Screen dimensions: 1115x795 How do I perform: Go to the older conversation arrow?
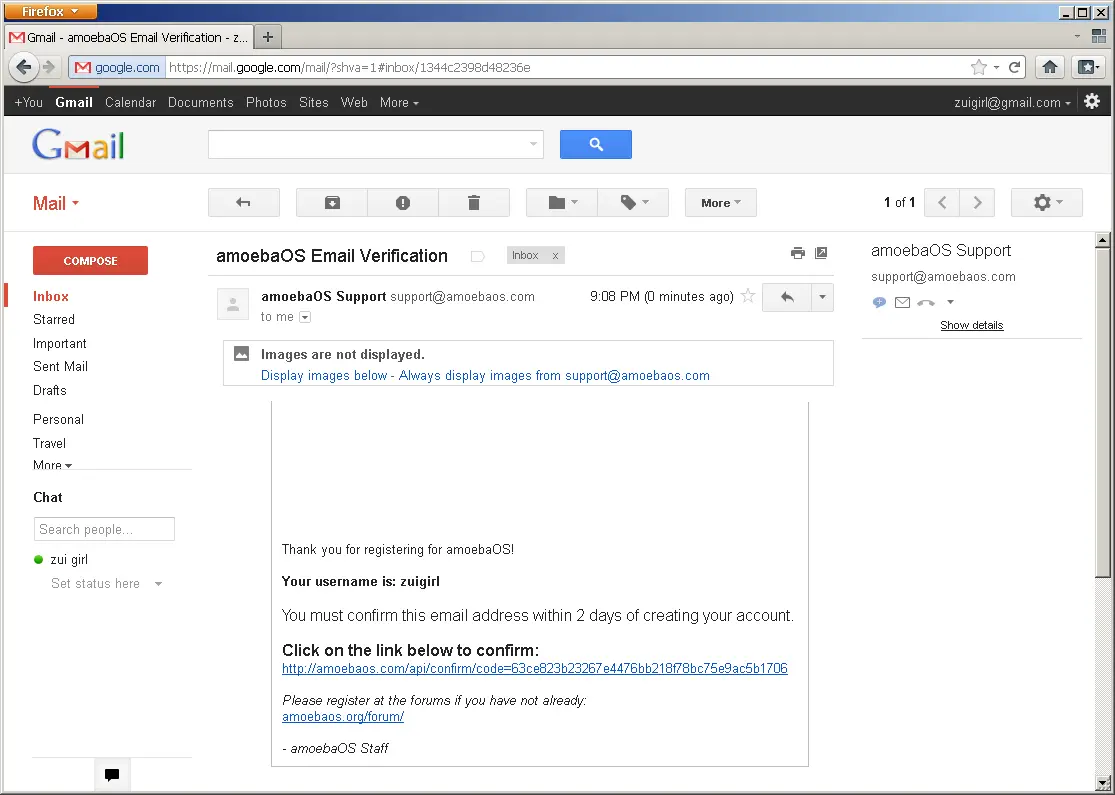(x=977, y=203)
